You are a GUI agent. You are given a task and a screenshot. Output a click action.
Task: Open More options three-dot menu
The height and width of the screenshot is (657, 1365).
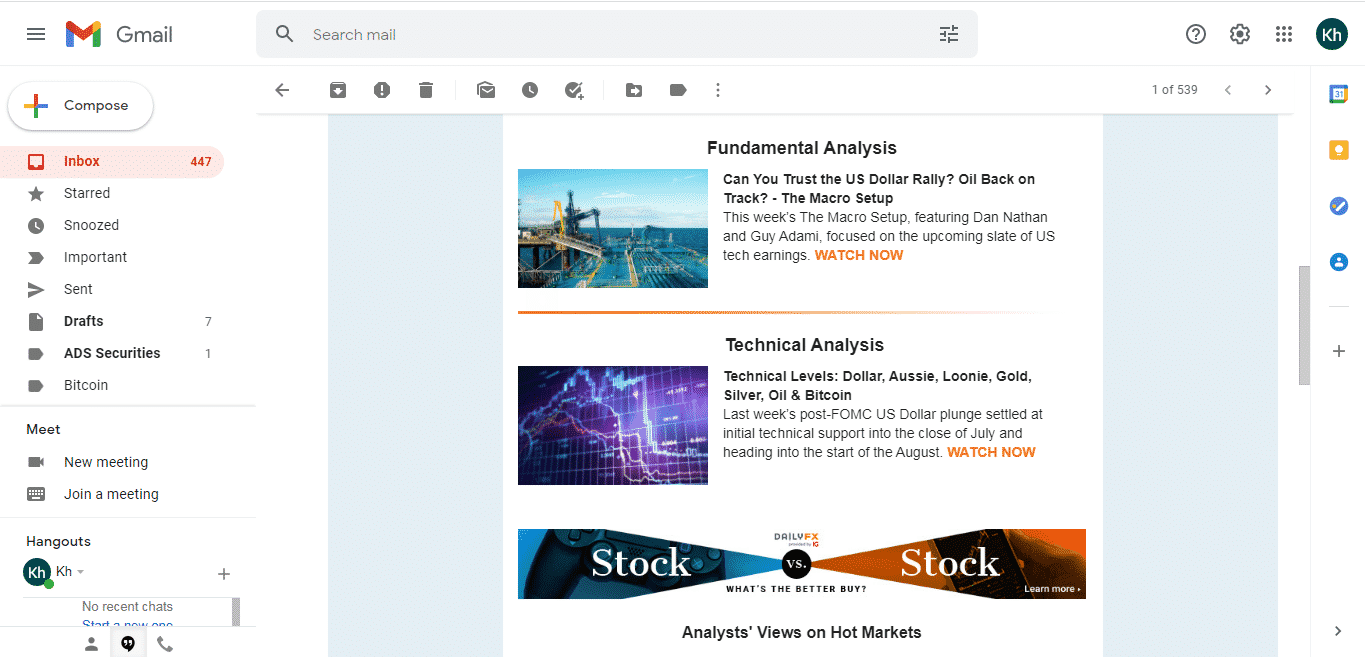(x=718, y=90)
